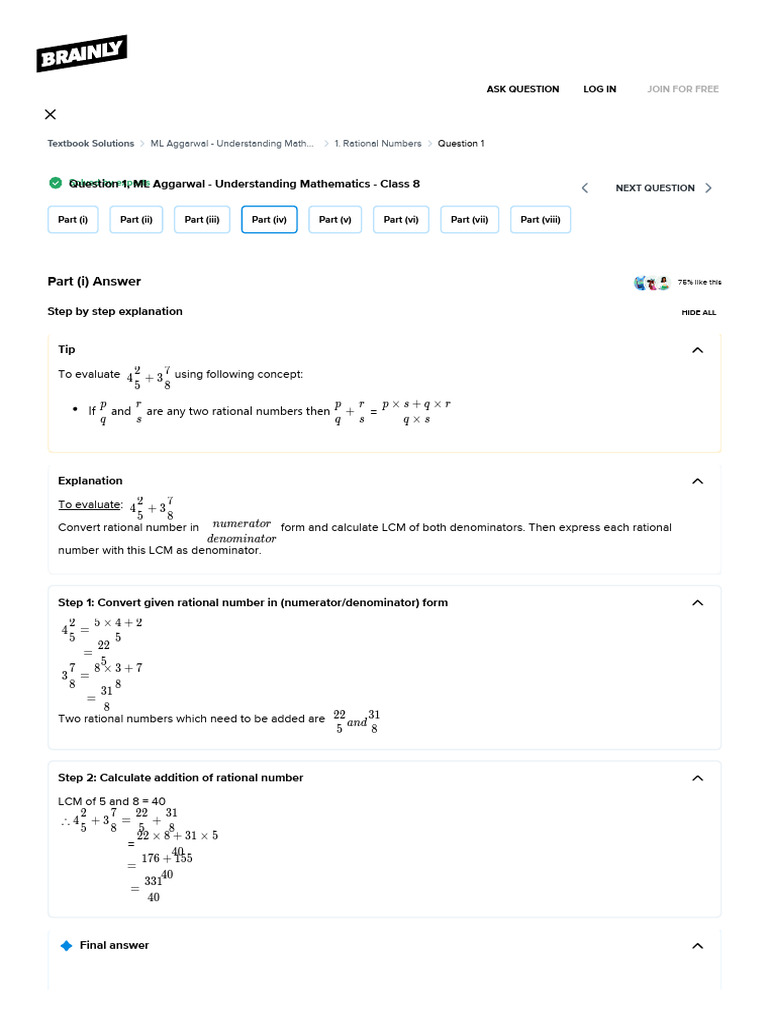The width and height of the screenshot is (768, 1024).
Task: Collapse the Final answer section
Action: [x=697, y=946]
